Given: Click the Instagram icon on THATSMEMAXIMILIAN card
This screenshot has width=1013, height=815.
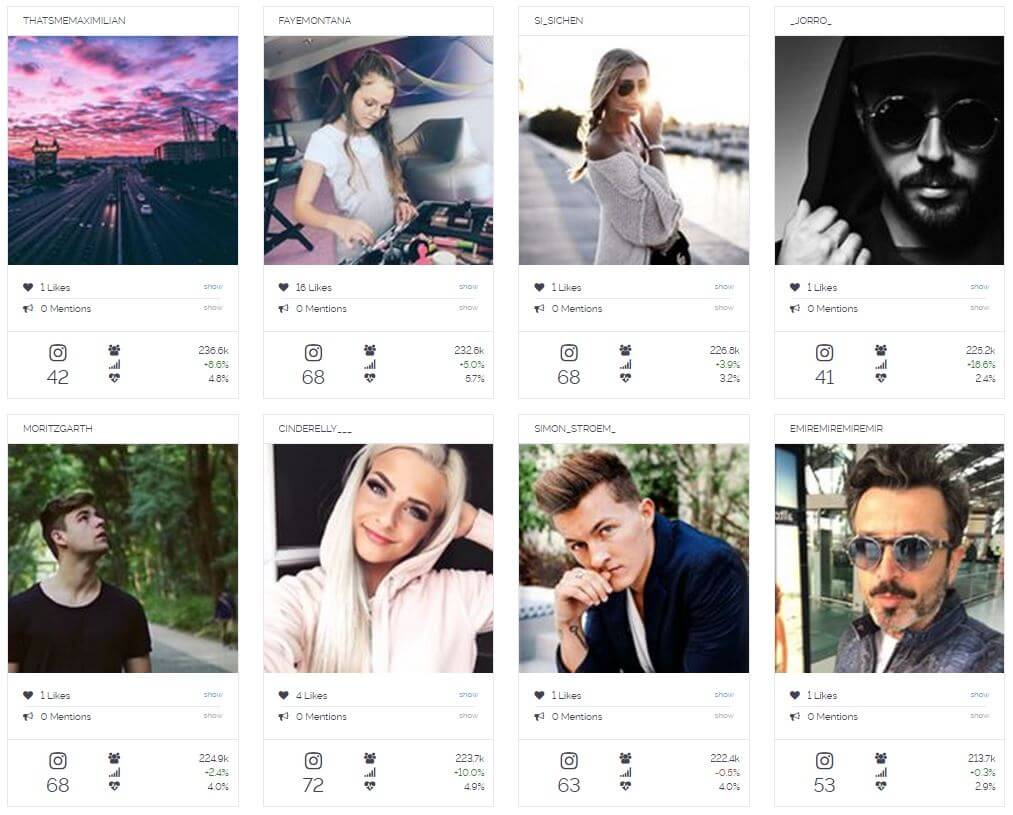Looking at the screenshot, I should [57, 353].
